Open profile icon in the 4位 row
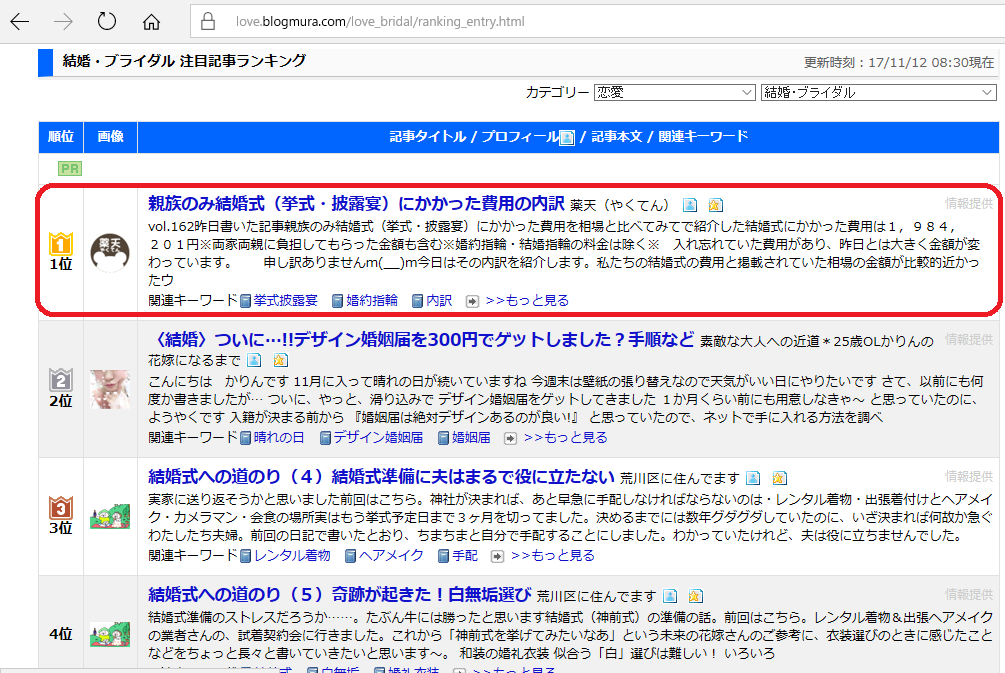 coord(670,596)
